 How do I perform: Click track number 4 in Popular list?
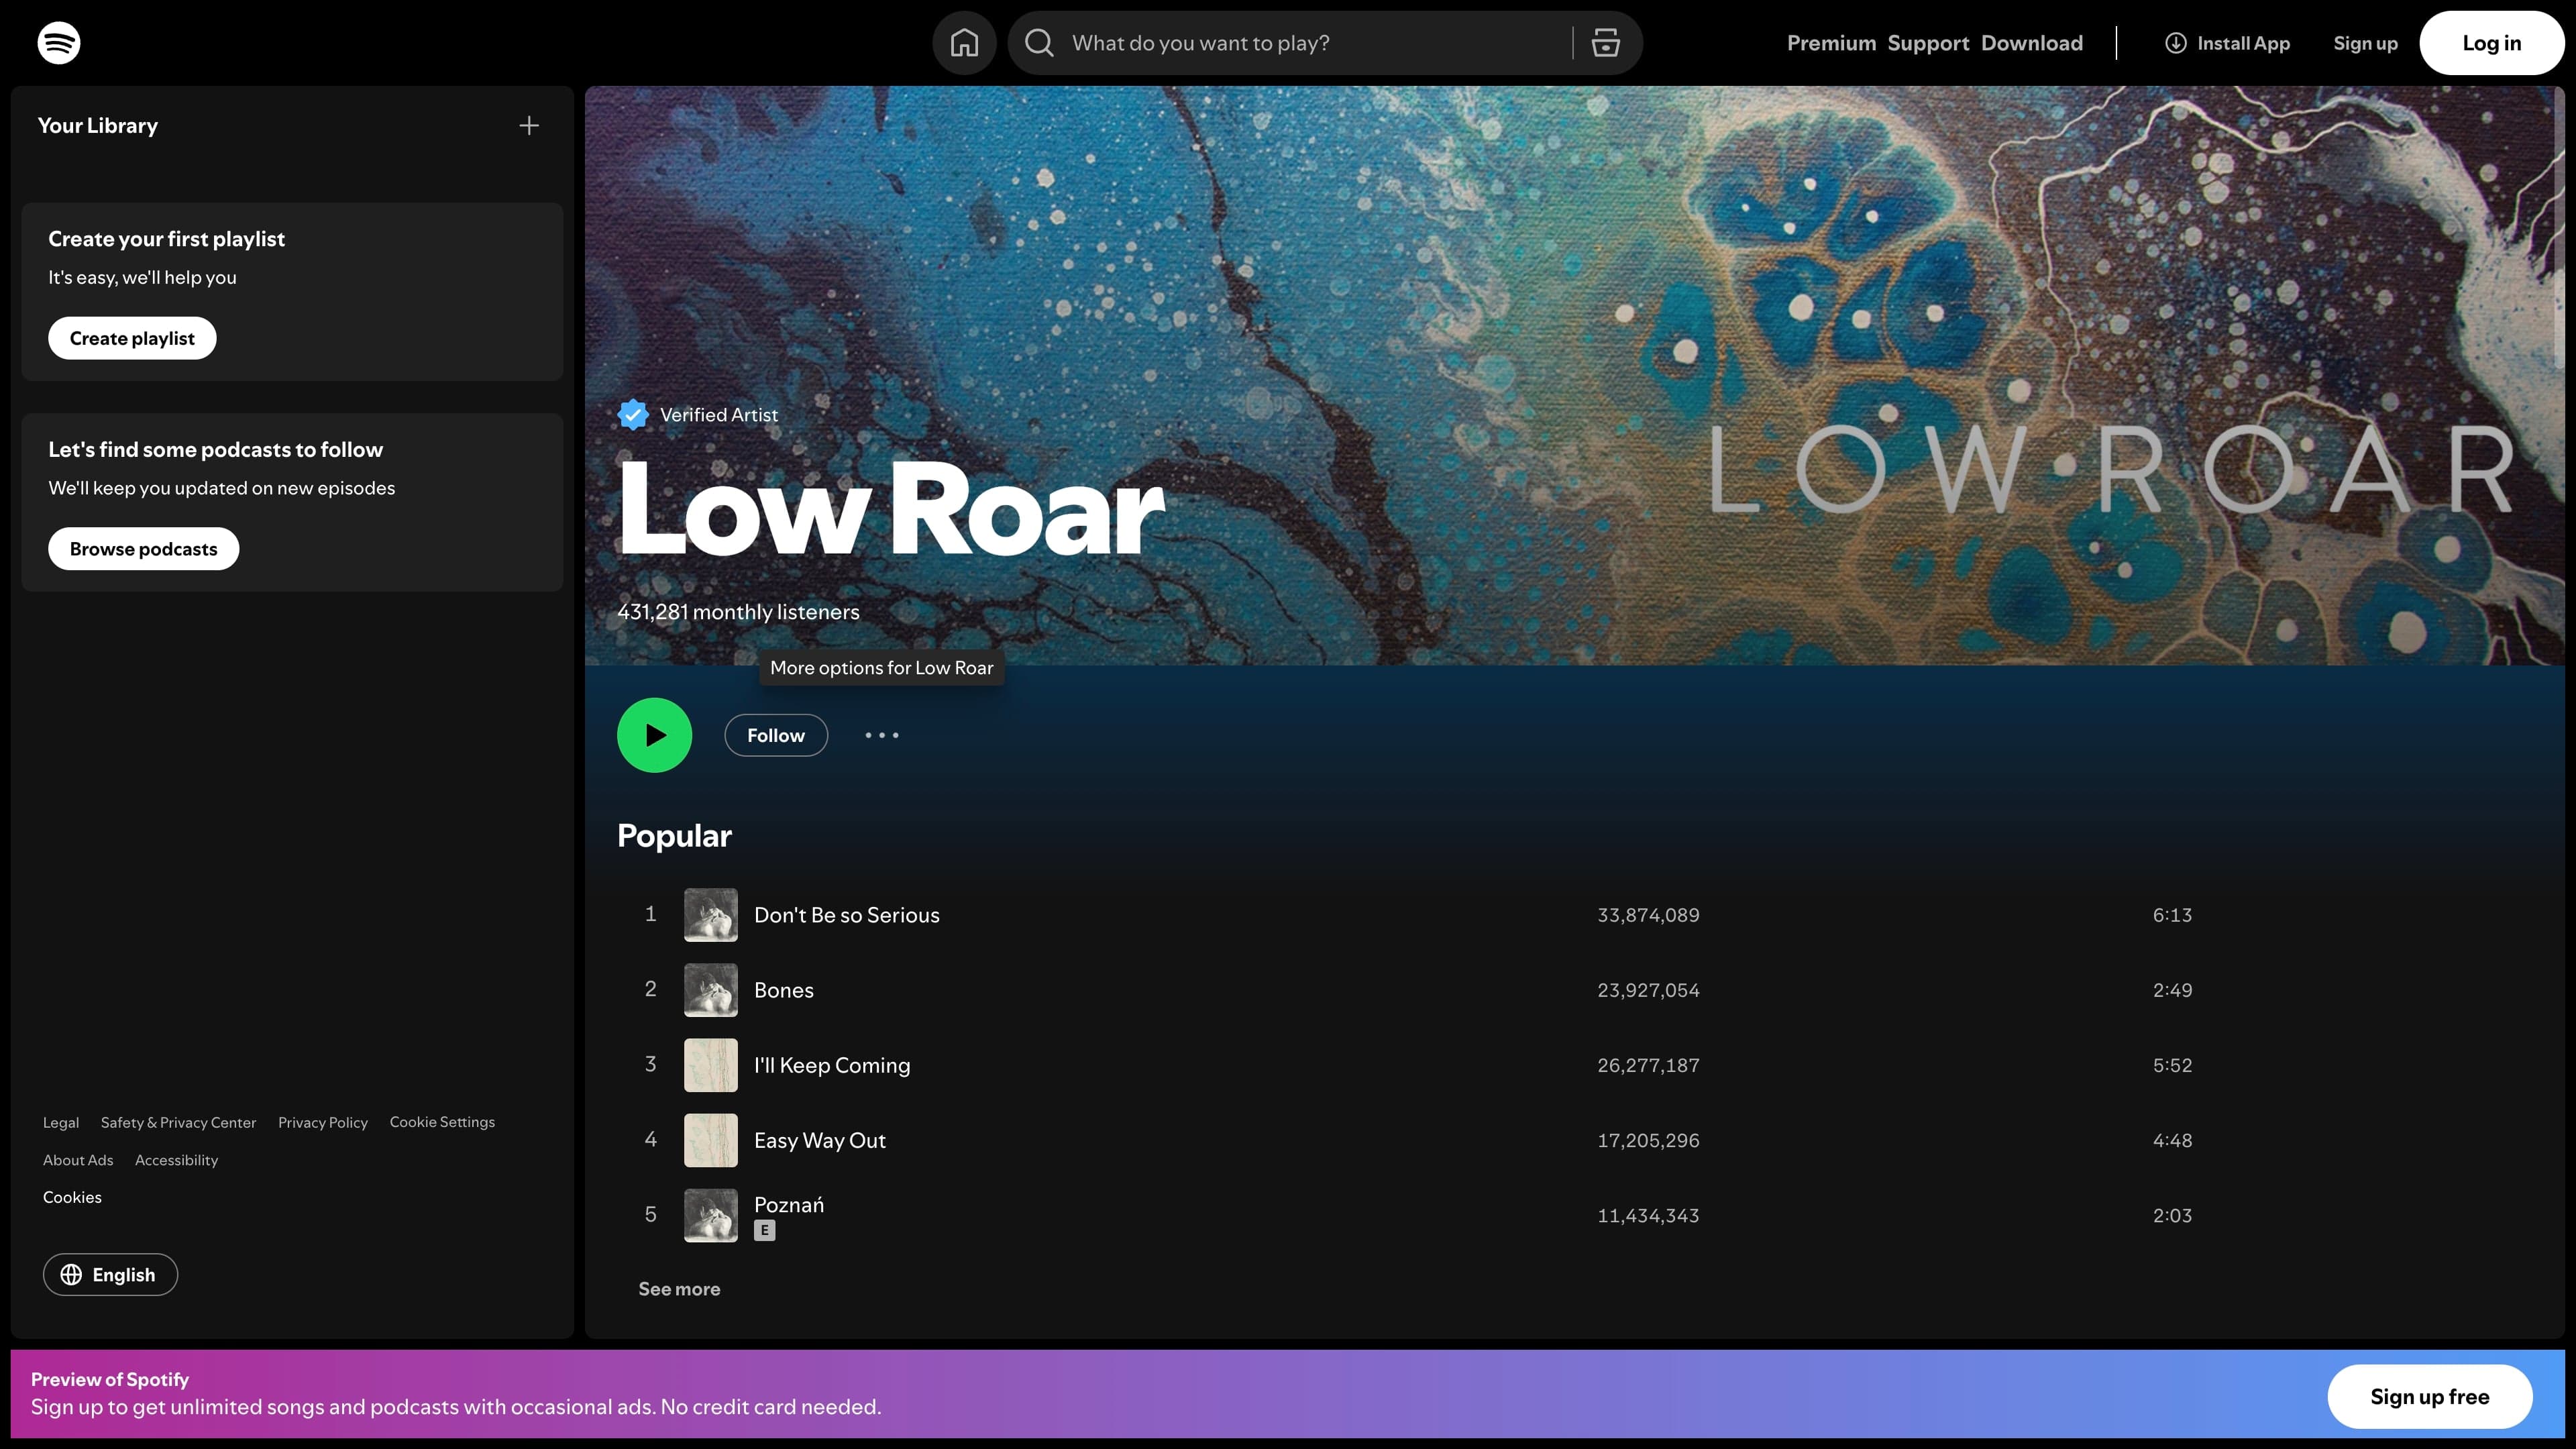(650, 1139)
